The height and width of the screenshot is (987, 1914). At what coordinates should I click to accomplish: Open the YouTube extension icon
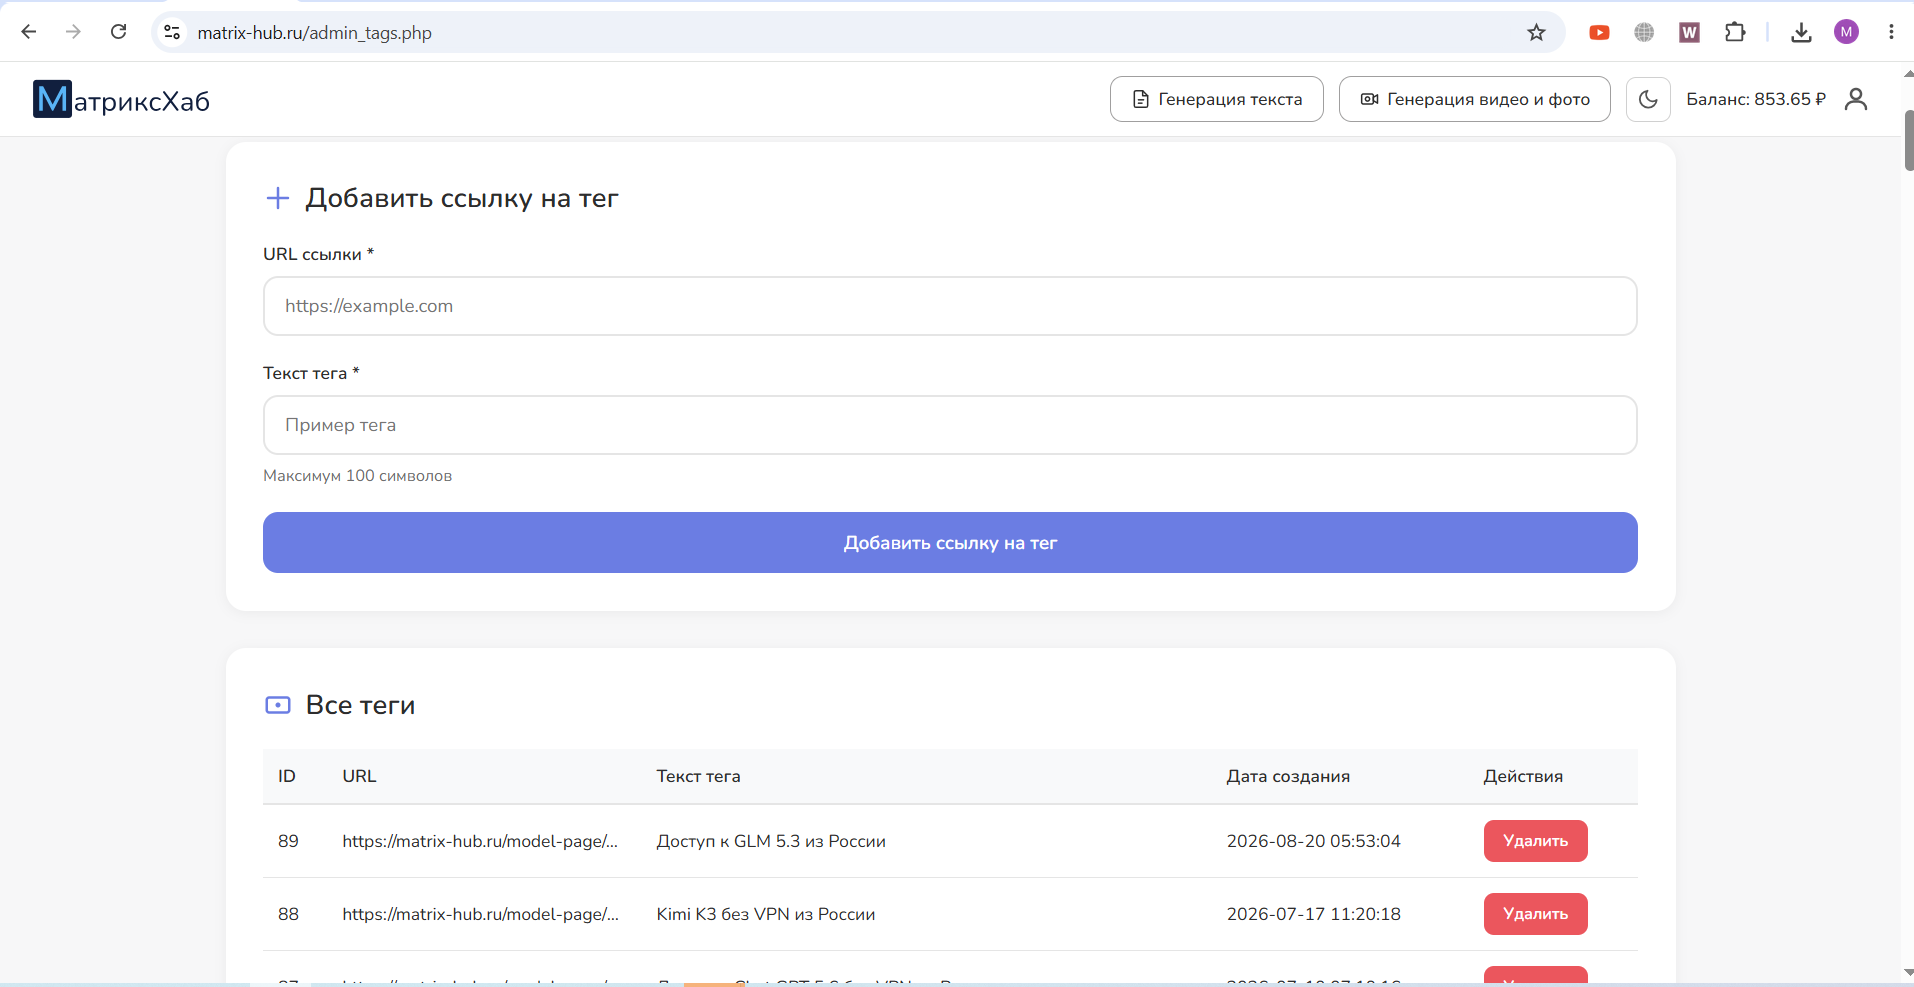(x=1599, y=32)
